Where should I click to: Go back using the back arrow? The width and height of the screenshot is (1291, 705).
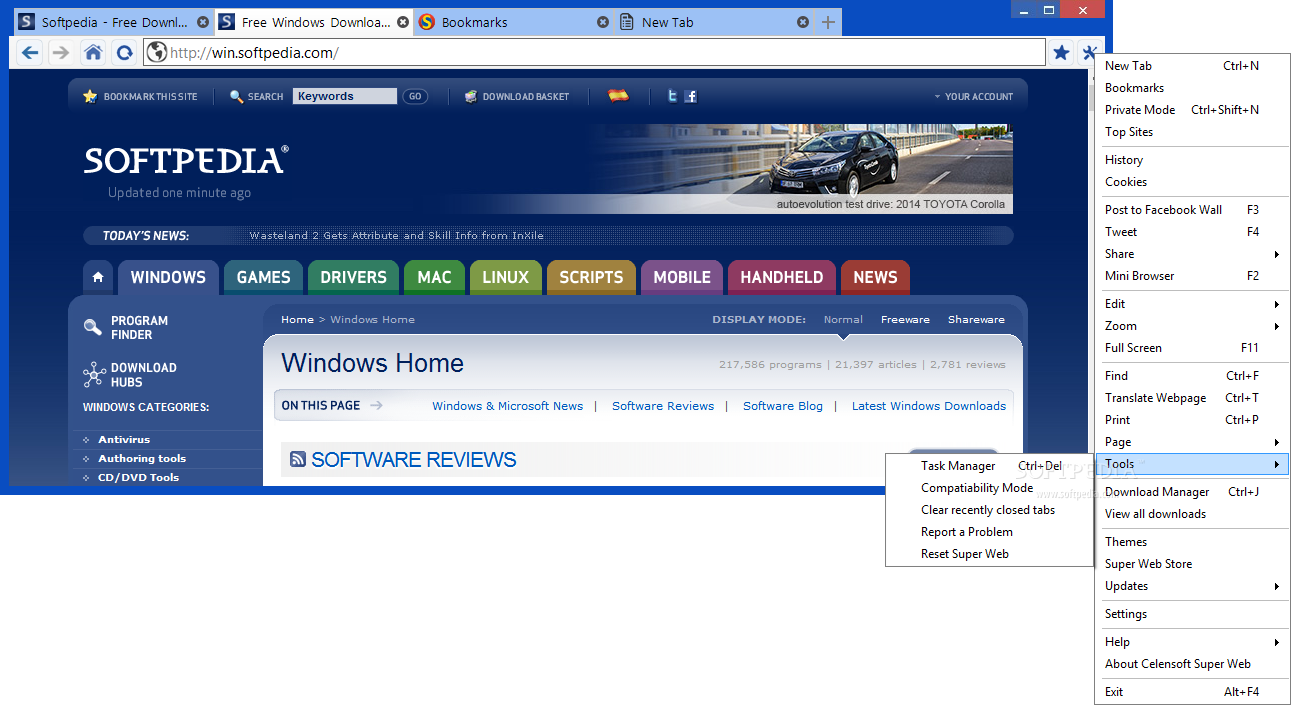click(30, 53)
